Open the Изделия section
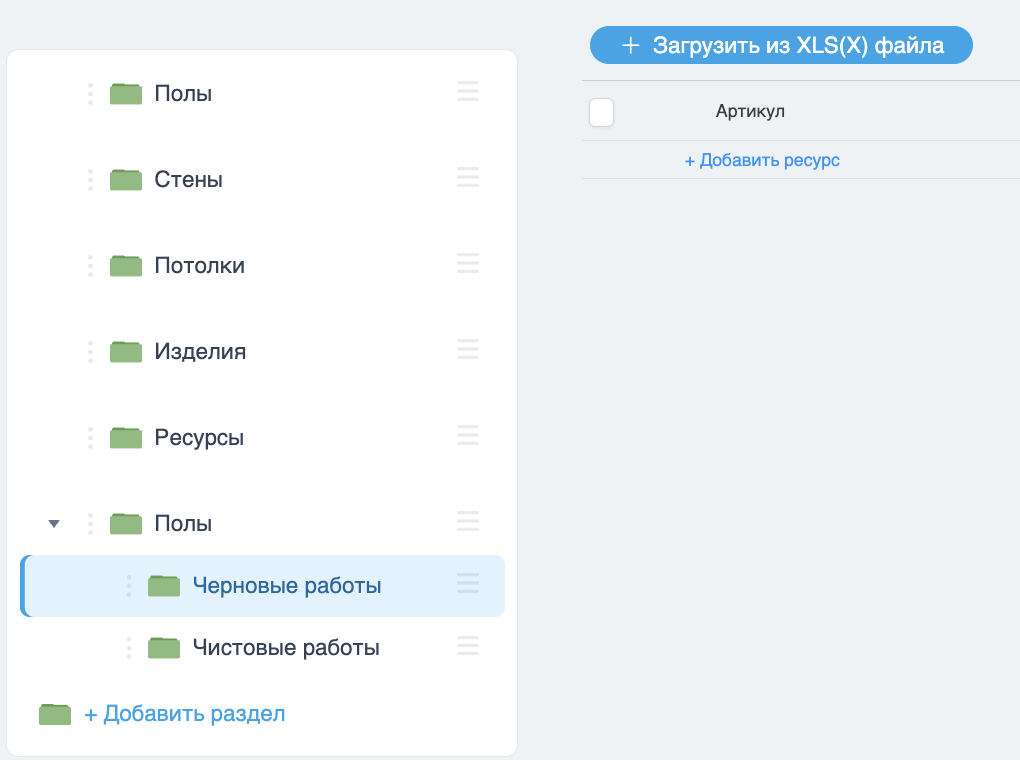The height and width of the screenshot is (760, 1020). point(200,351)
